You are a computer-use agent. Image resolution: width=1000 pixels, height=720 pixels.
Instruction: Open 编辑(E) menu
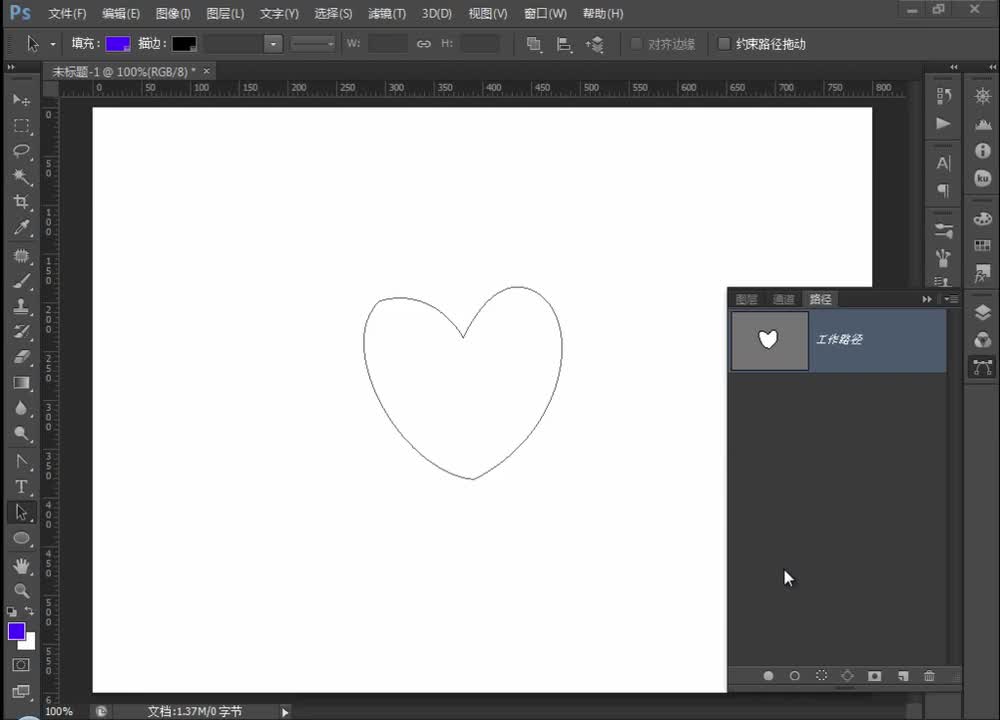[x=121, y=13]
